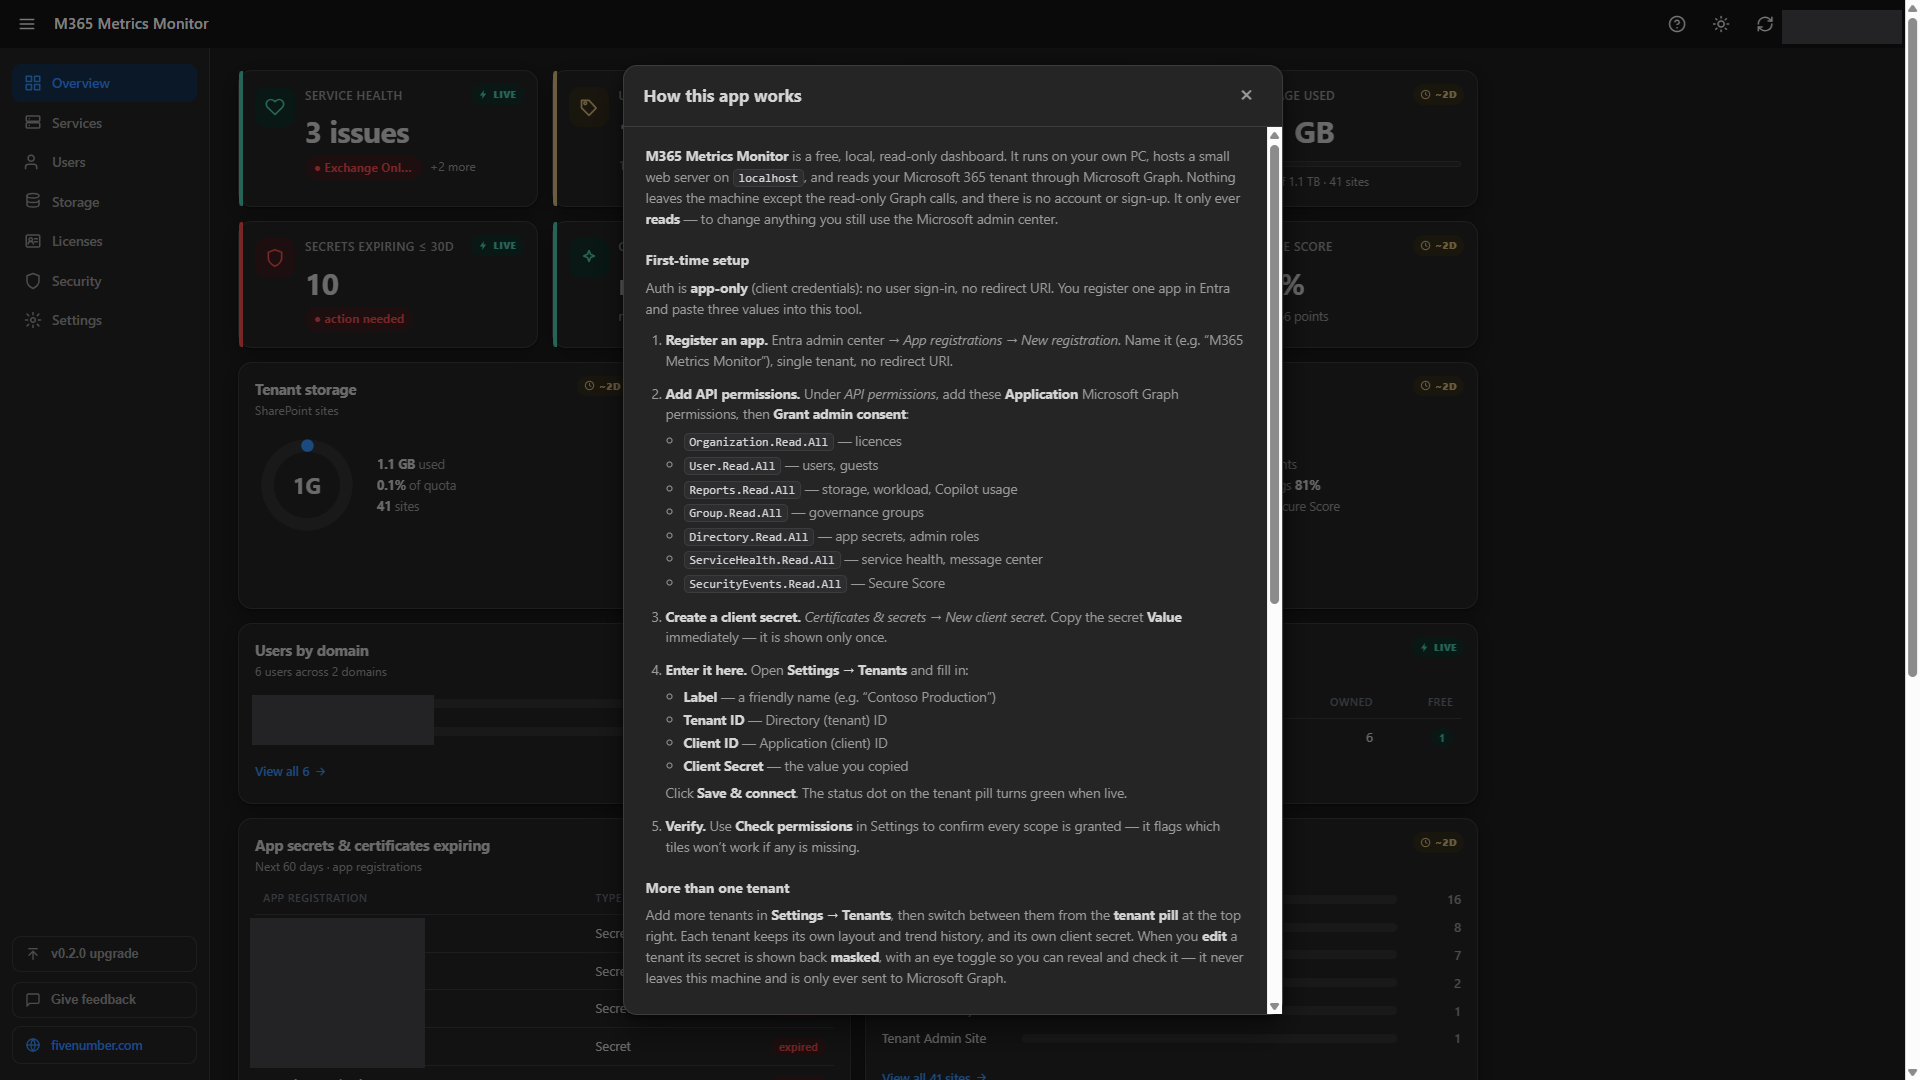This screenshot has width=1920, height=1080.
Task: Click the APP REGISTRATION column header
Action: (x=315, y=898)
